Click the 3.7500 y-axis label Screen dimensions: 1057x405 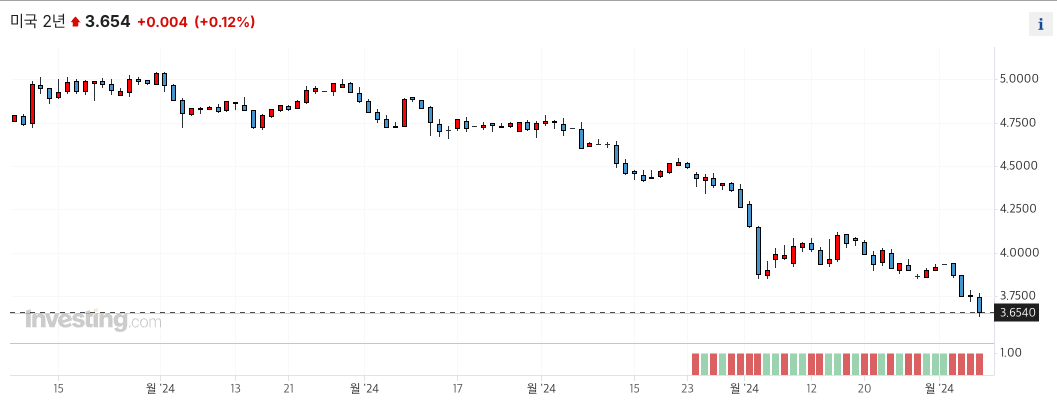click(x=1021, y=296)
